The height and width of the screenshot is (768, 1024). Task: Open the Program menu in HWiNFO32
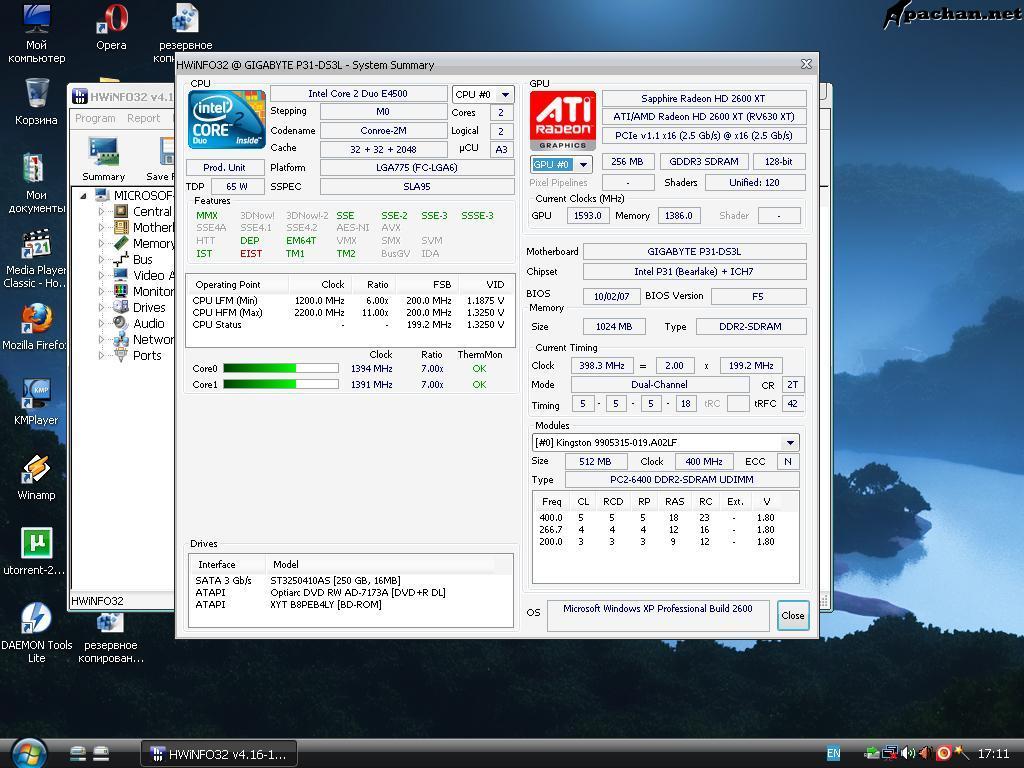95,118
